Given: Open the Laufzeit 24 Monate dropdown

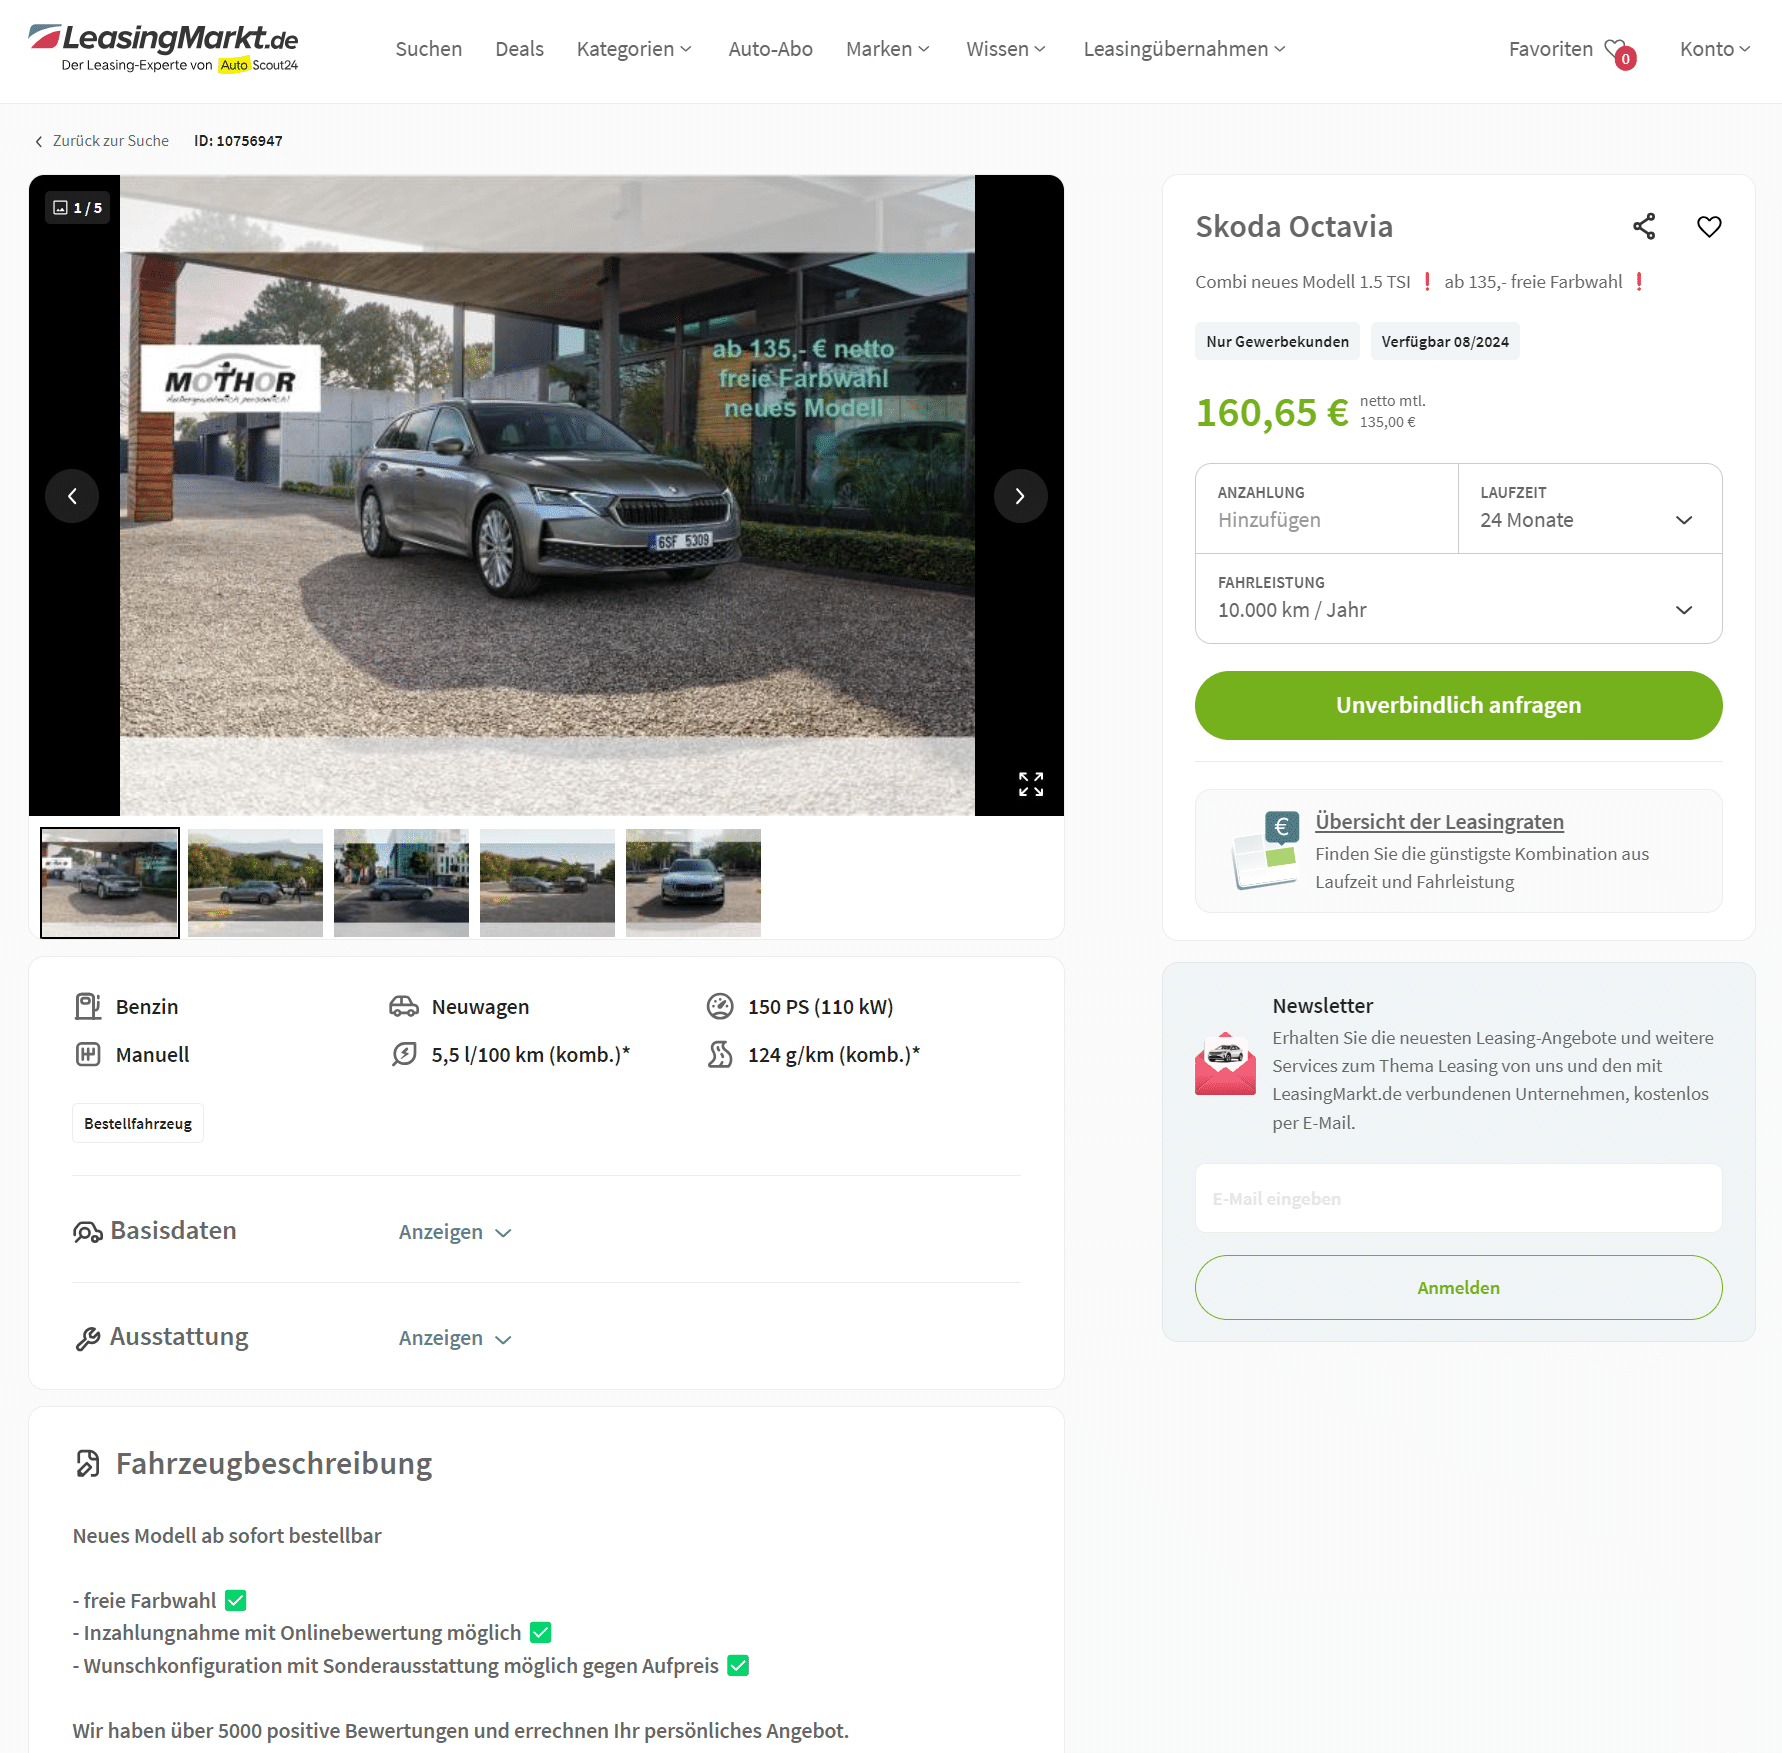Looking at the screenshot, I should [x=1590, y=508].
